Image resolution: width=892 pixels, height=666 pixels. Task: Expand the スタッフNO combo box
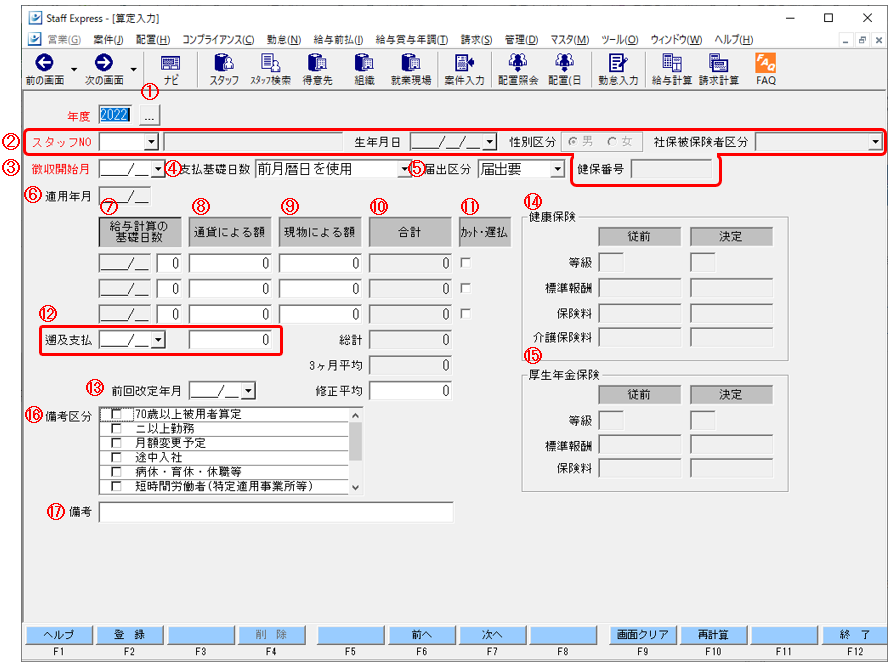pyautogui.click(x=151, y=142)
